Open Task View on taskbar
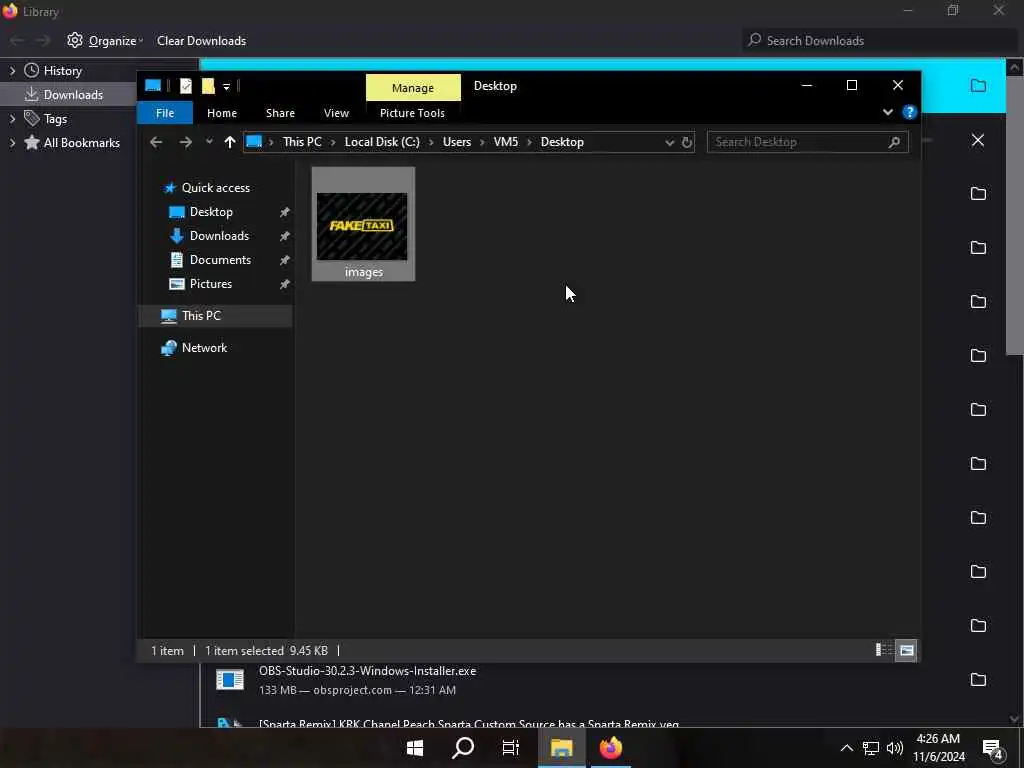 click(511, 748)
